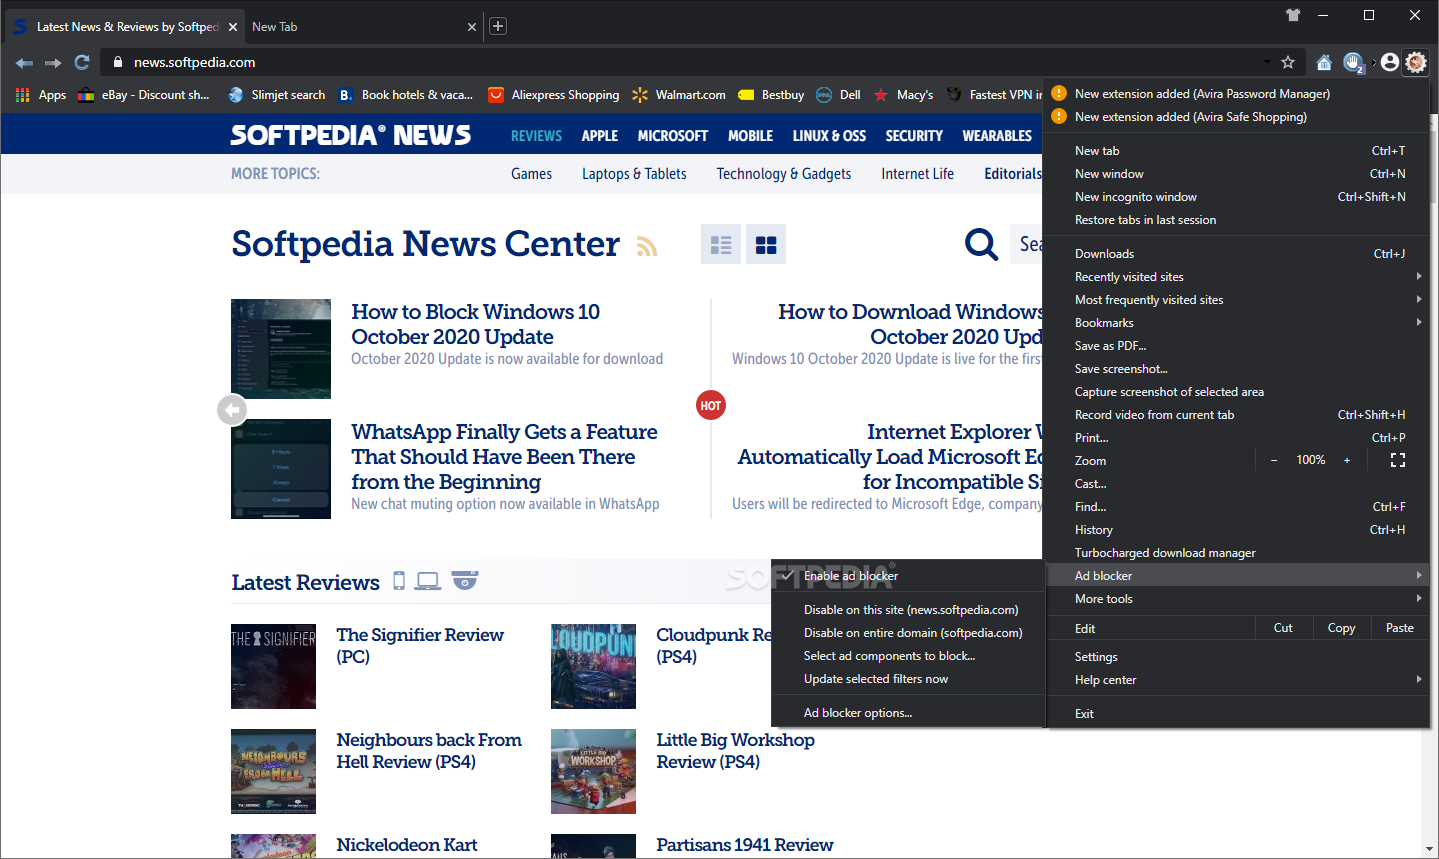The height and width of the screenshot is (859, 1439).
Task: Expand the More tools submenu
Action: click(1236, 599)
